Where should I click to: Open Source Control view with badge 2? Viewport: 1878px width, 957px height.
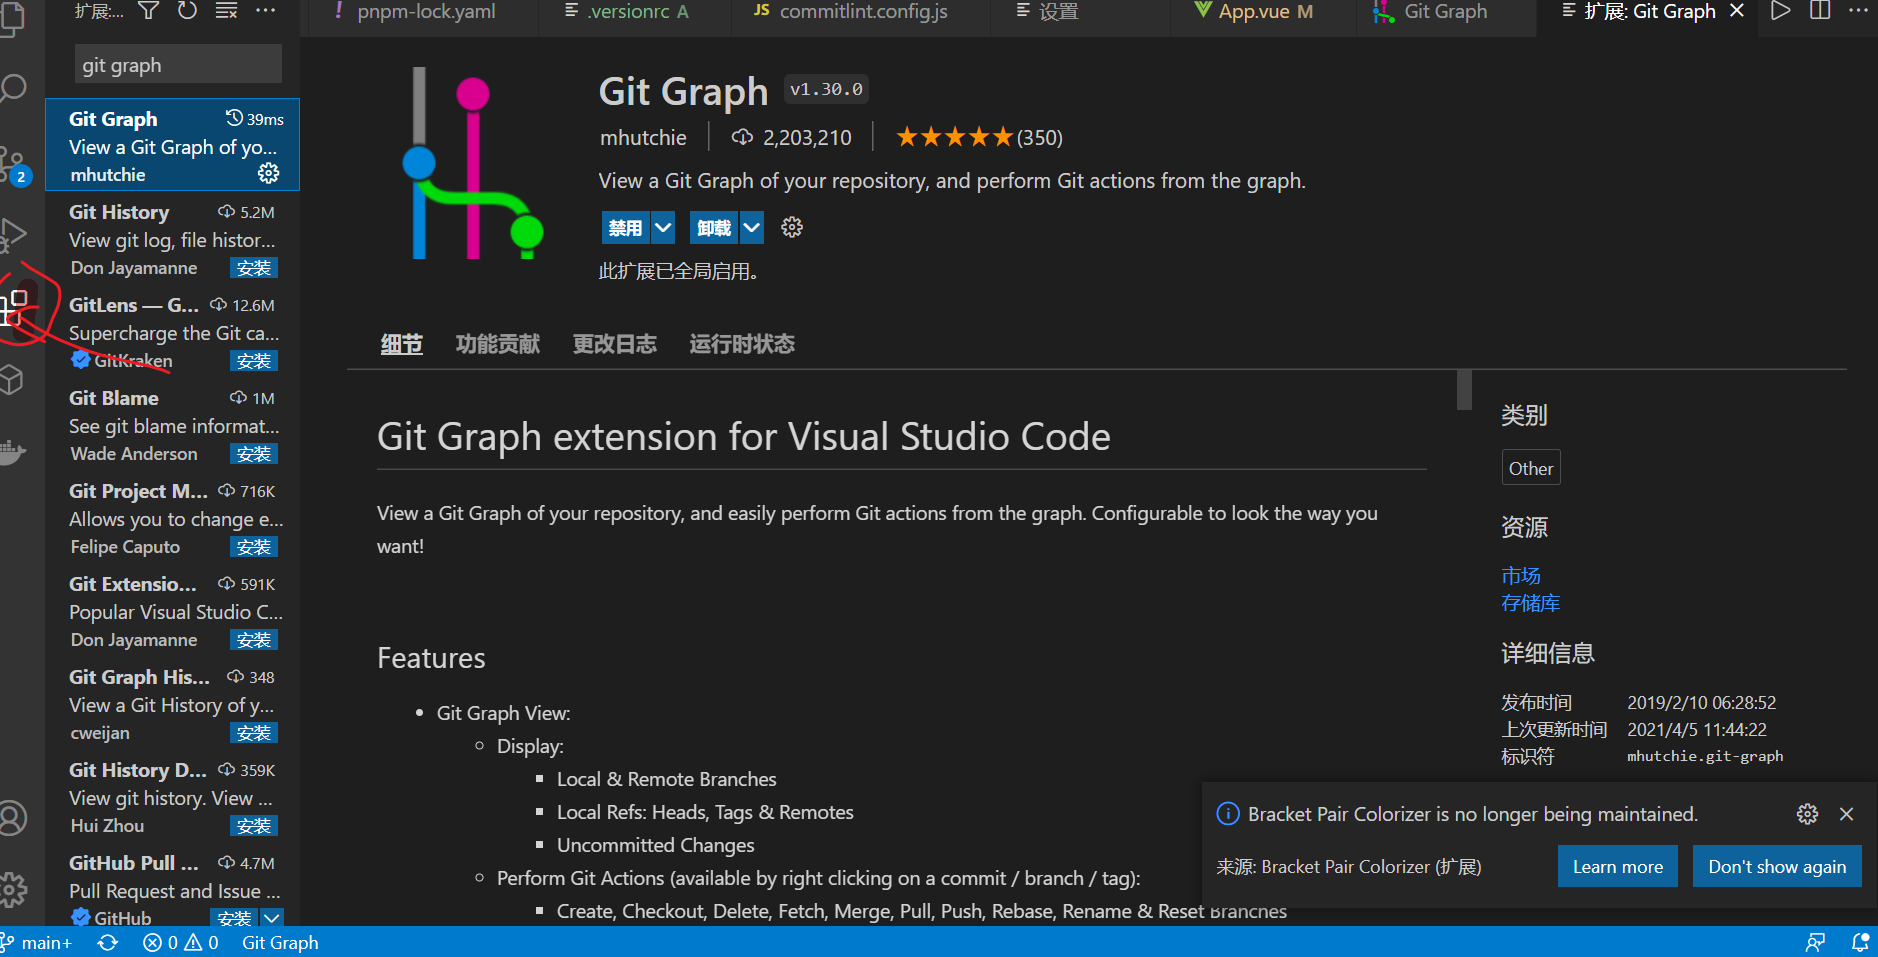[14, 166]
